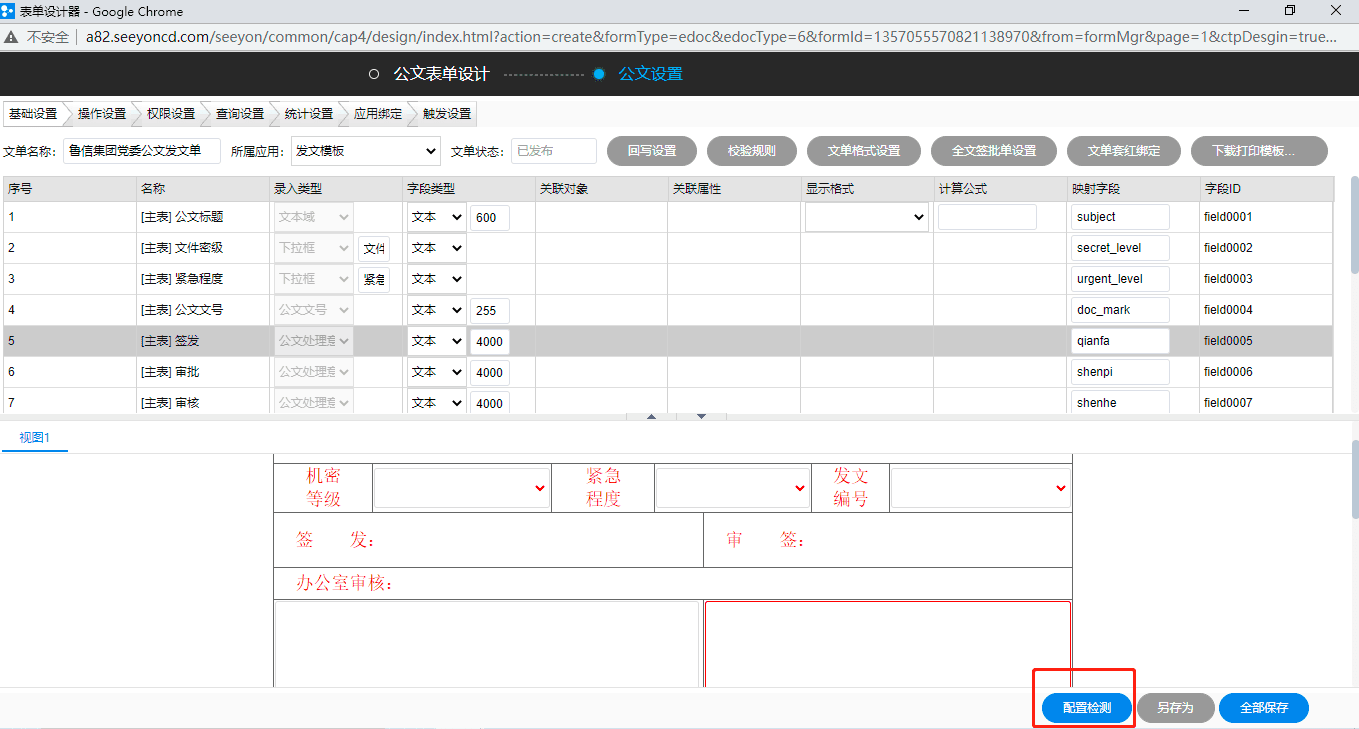1359x729 pixels.
Task: Click the doc_mark mapping field
Action: tap(1120, 310)
